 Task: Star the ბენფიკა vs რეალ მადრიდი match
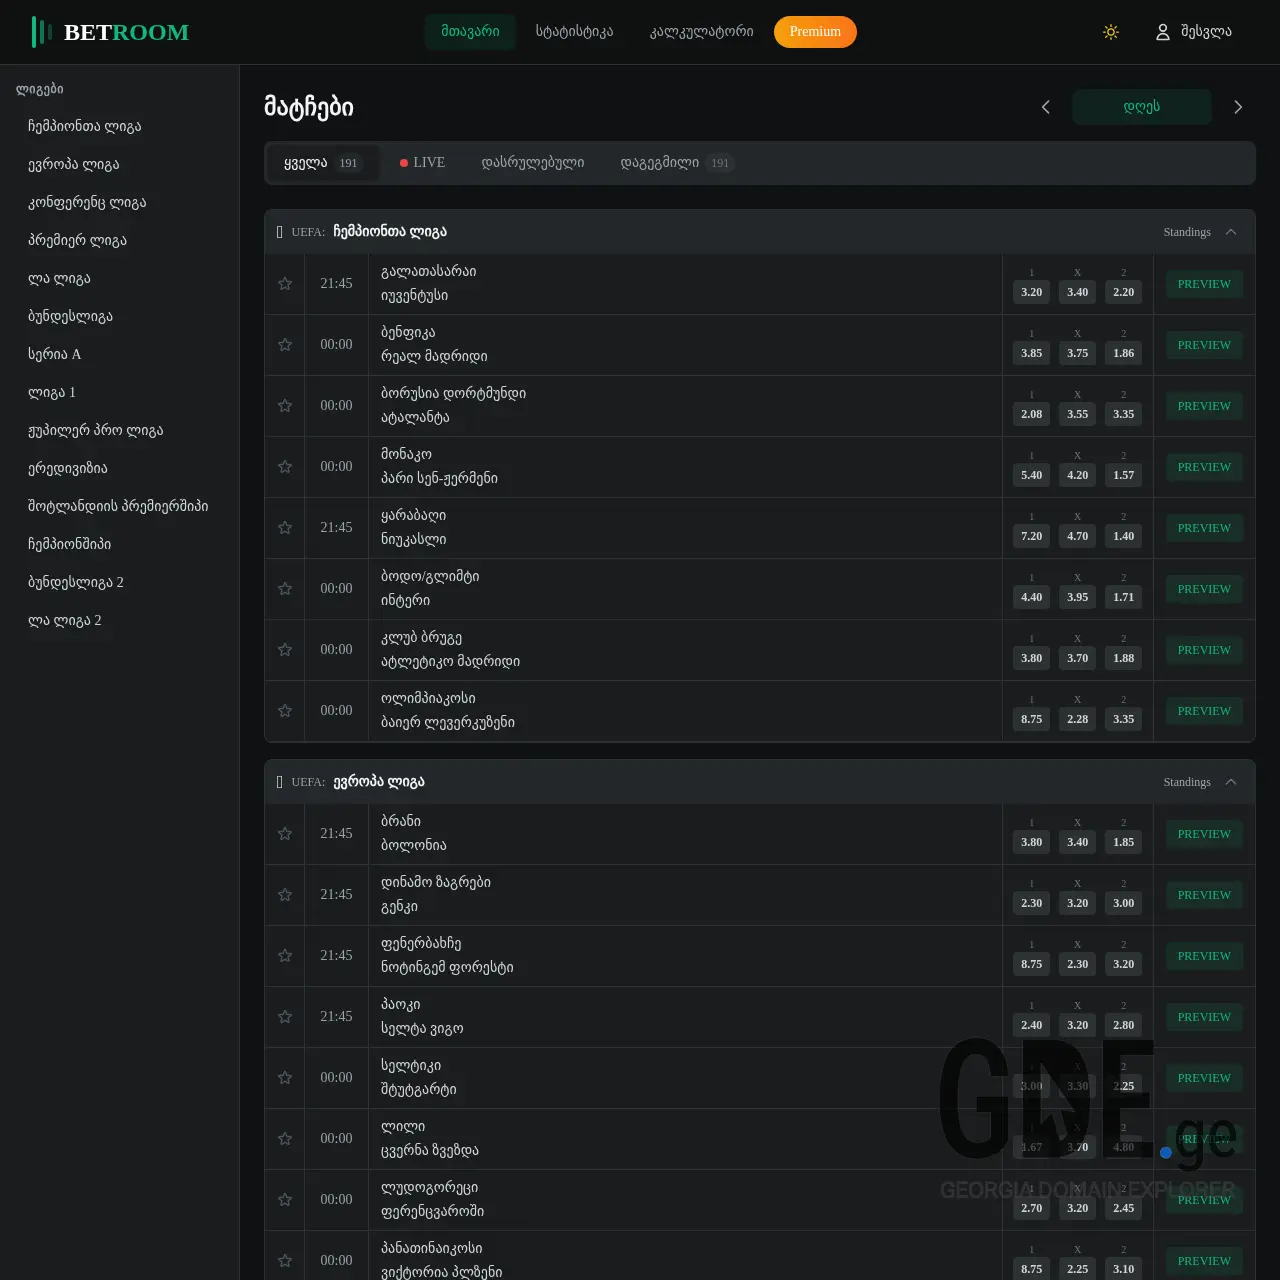point(284,345)
